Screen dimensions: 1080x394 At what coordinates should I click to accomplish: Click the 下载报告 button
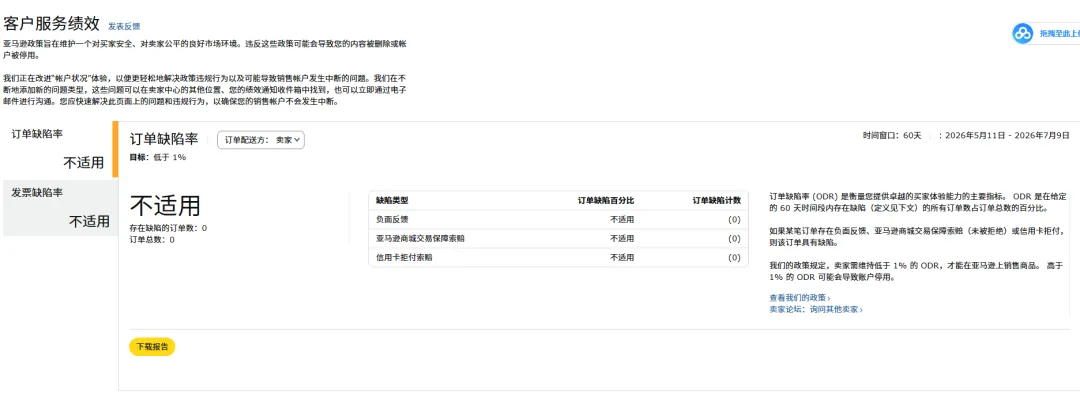pos(152,346)
